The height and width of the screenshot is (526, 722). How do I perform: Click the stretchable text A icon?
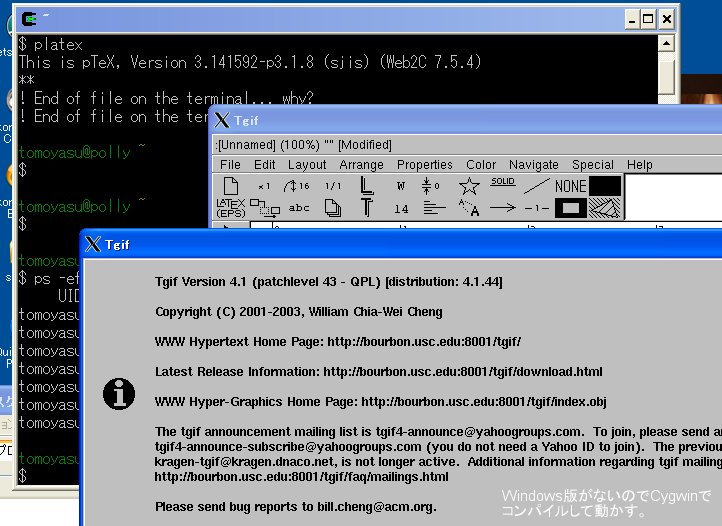coord(469,208)
